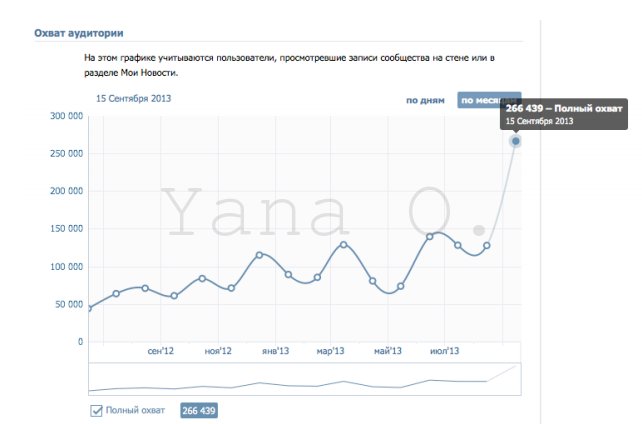Toggle the Полный охват checkbox
The height and width of the screenshot is (424, 642).
[97, 410]
